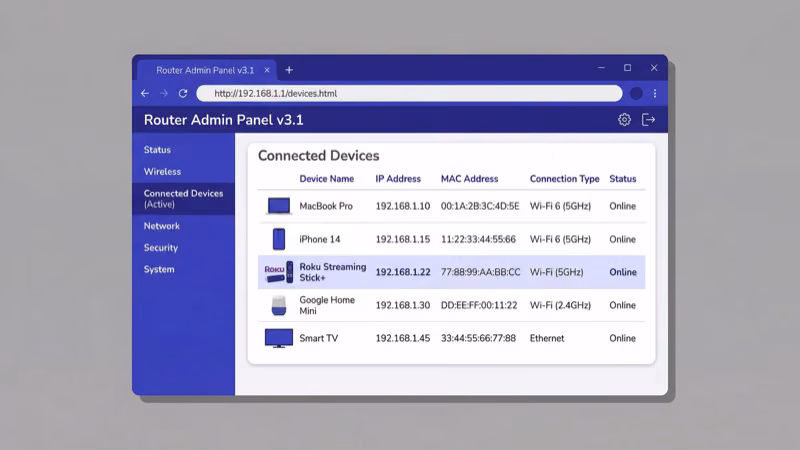This screenshot has height=450, width=800.
Task: Click MAC address 33:44:55:66:77:88
Action: click(x=478, y=338)
